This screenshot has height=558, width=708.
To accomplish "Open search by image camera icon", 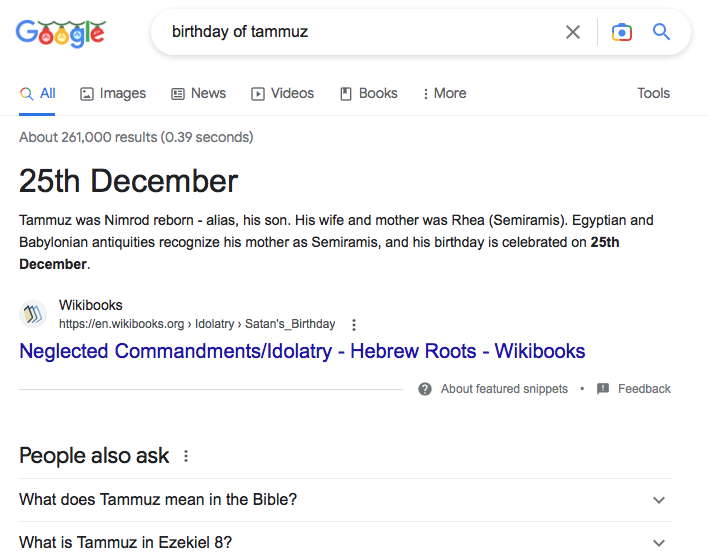I will (622, 32).
